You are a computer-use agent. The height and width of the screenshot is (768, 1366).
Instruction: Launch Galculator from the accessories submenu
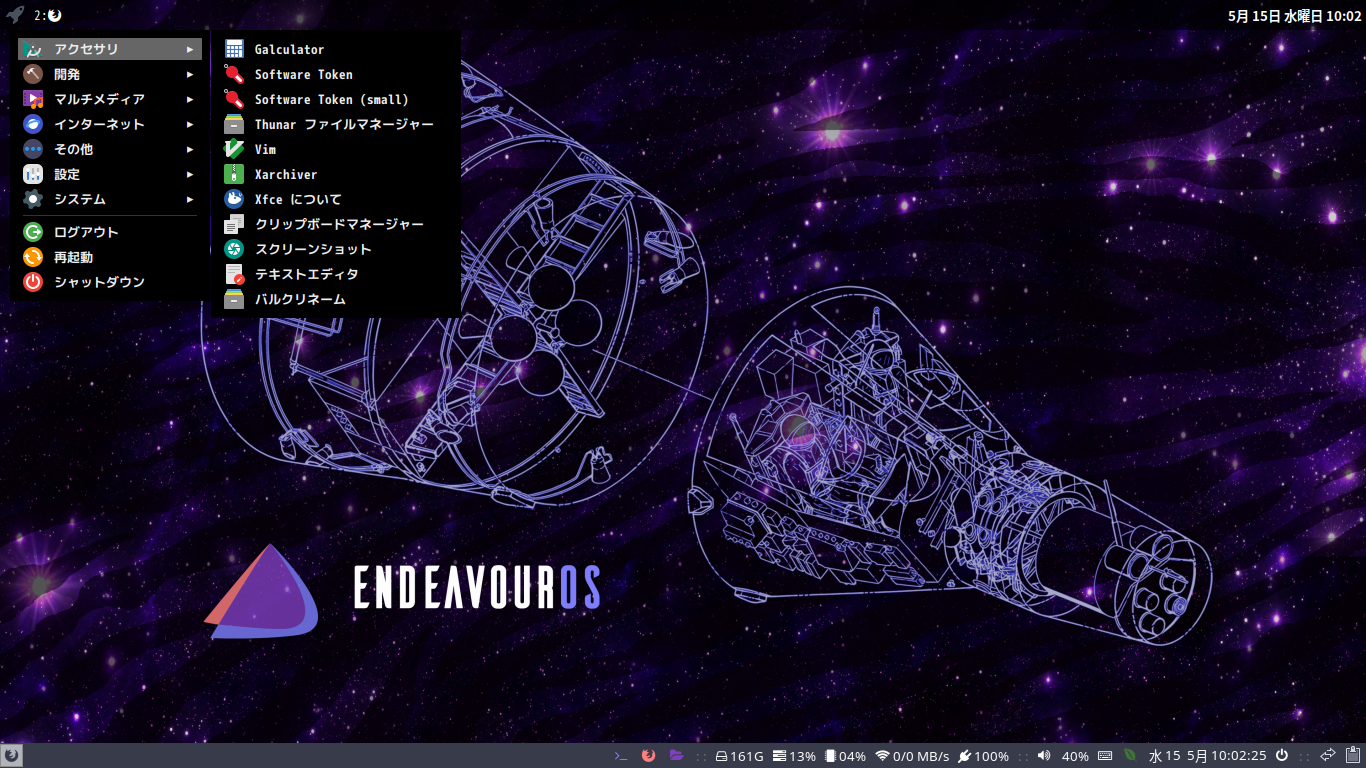pyautogui.click(x=335, y=49)
